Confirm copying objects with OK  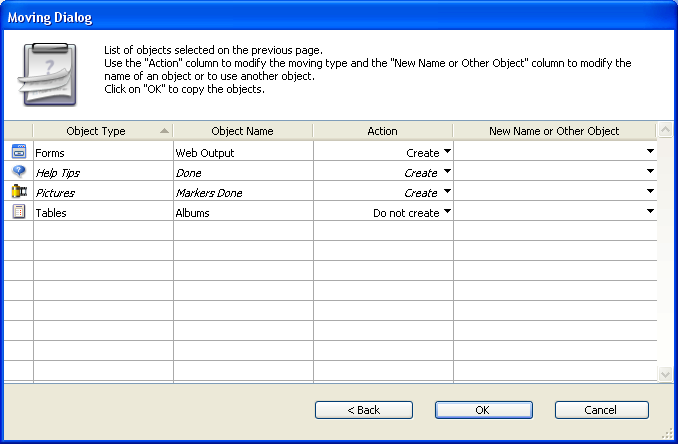coord(482,410)
